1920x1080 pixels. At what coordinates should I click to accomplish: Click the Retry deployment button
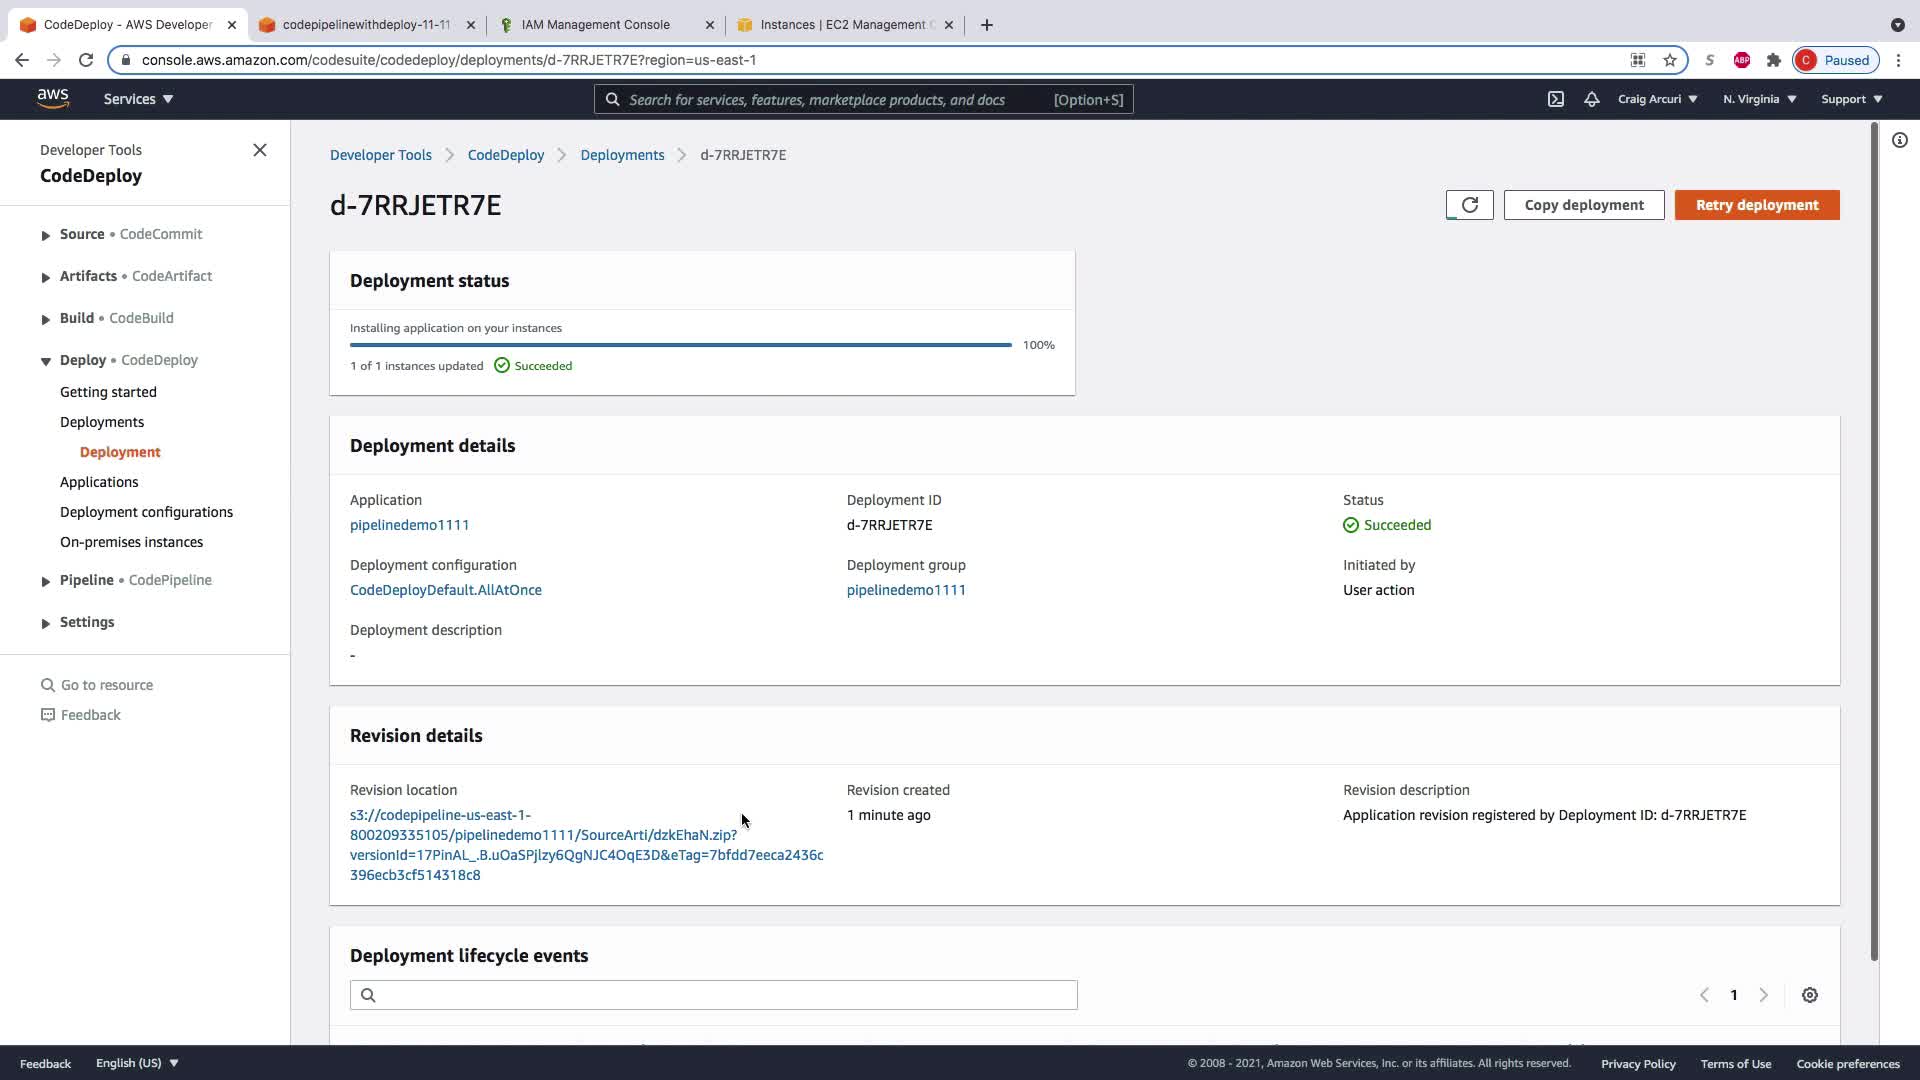(x=1756, y=205)
